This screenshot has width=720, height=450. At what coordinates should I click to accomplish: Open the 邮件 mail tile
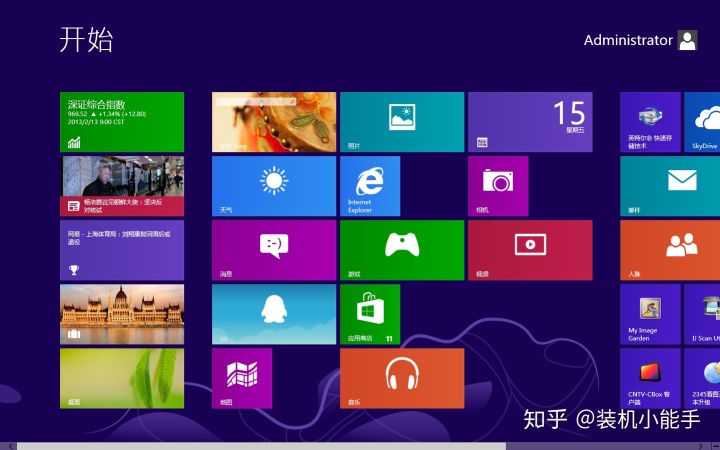click(670, 186)
